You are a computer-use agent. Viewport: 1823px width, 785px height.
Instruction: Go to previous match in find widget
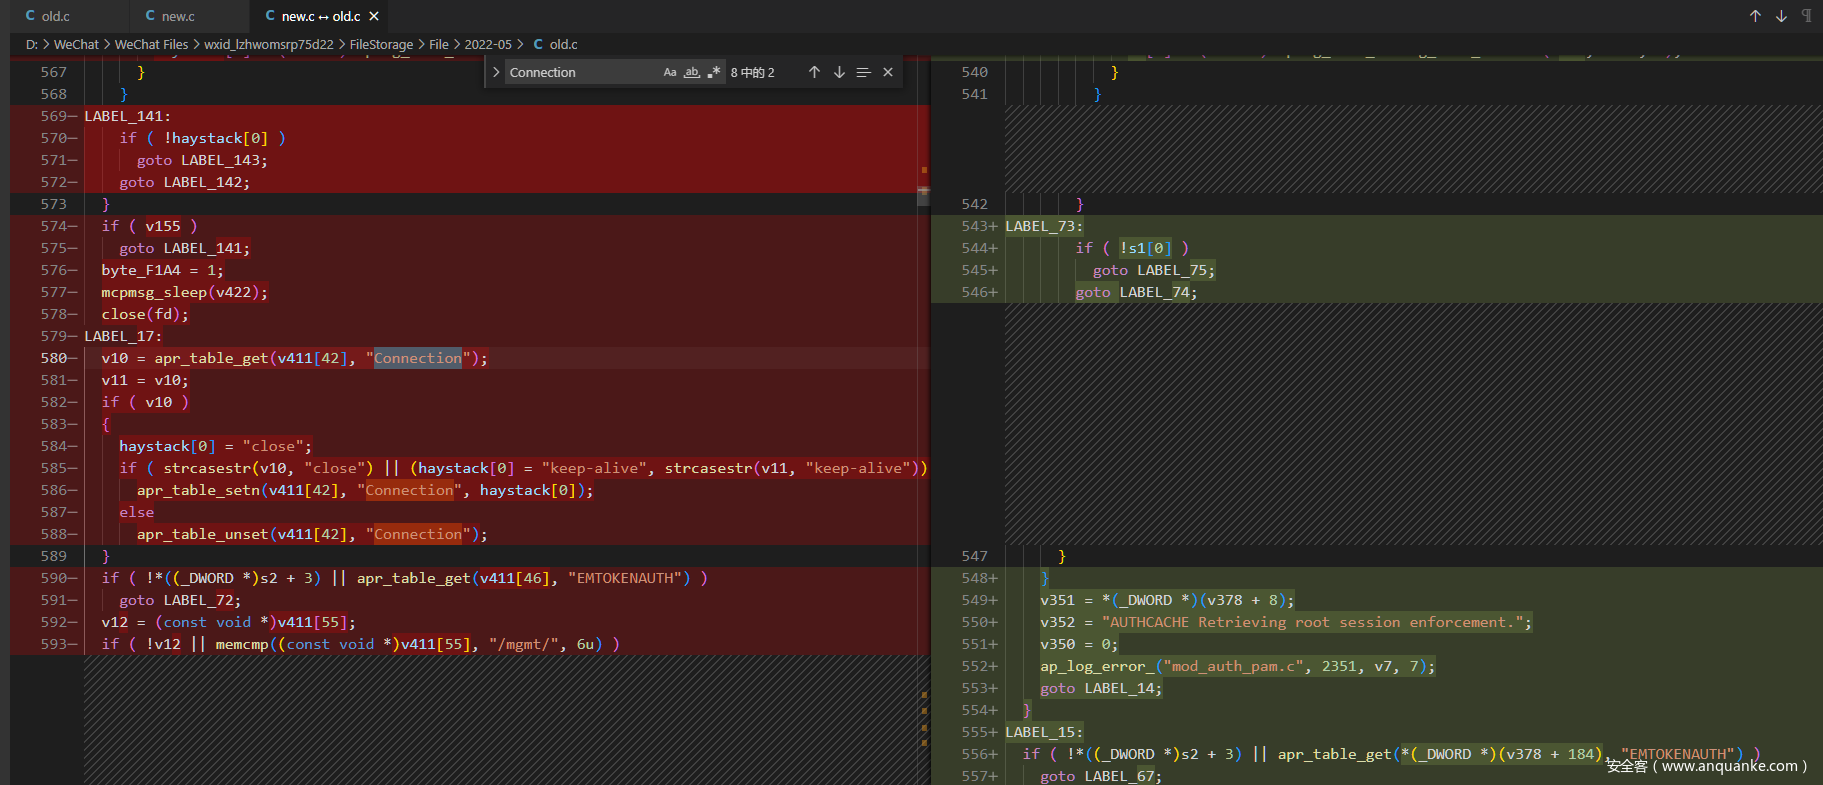[814, 72]
